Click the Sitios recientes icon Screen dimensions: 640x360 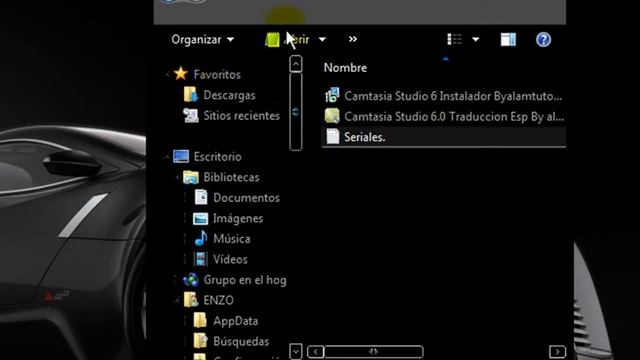pyautogui.click(x=191, y=116)
